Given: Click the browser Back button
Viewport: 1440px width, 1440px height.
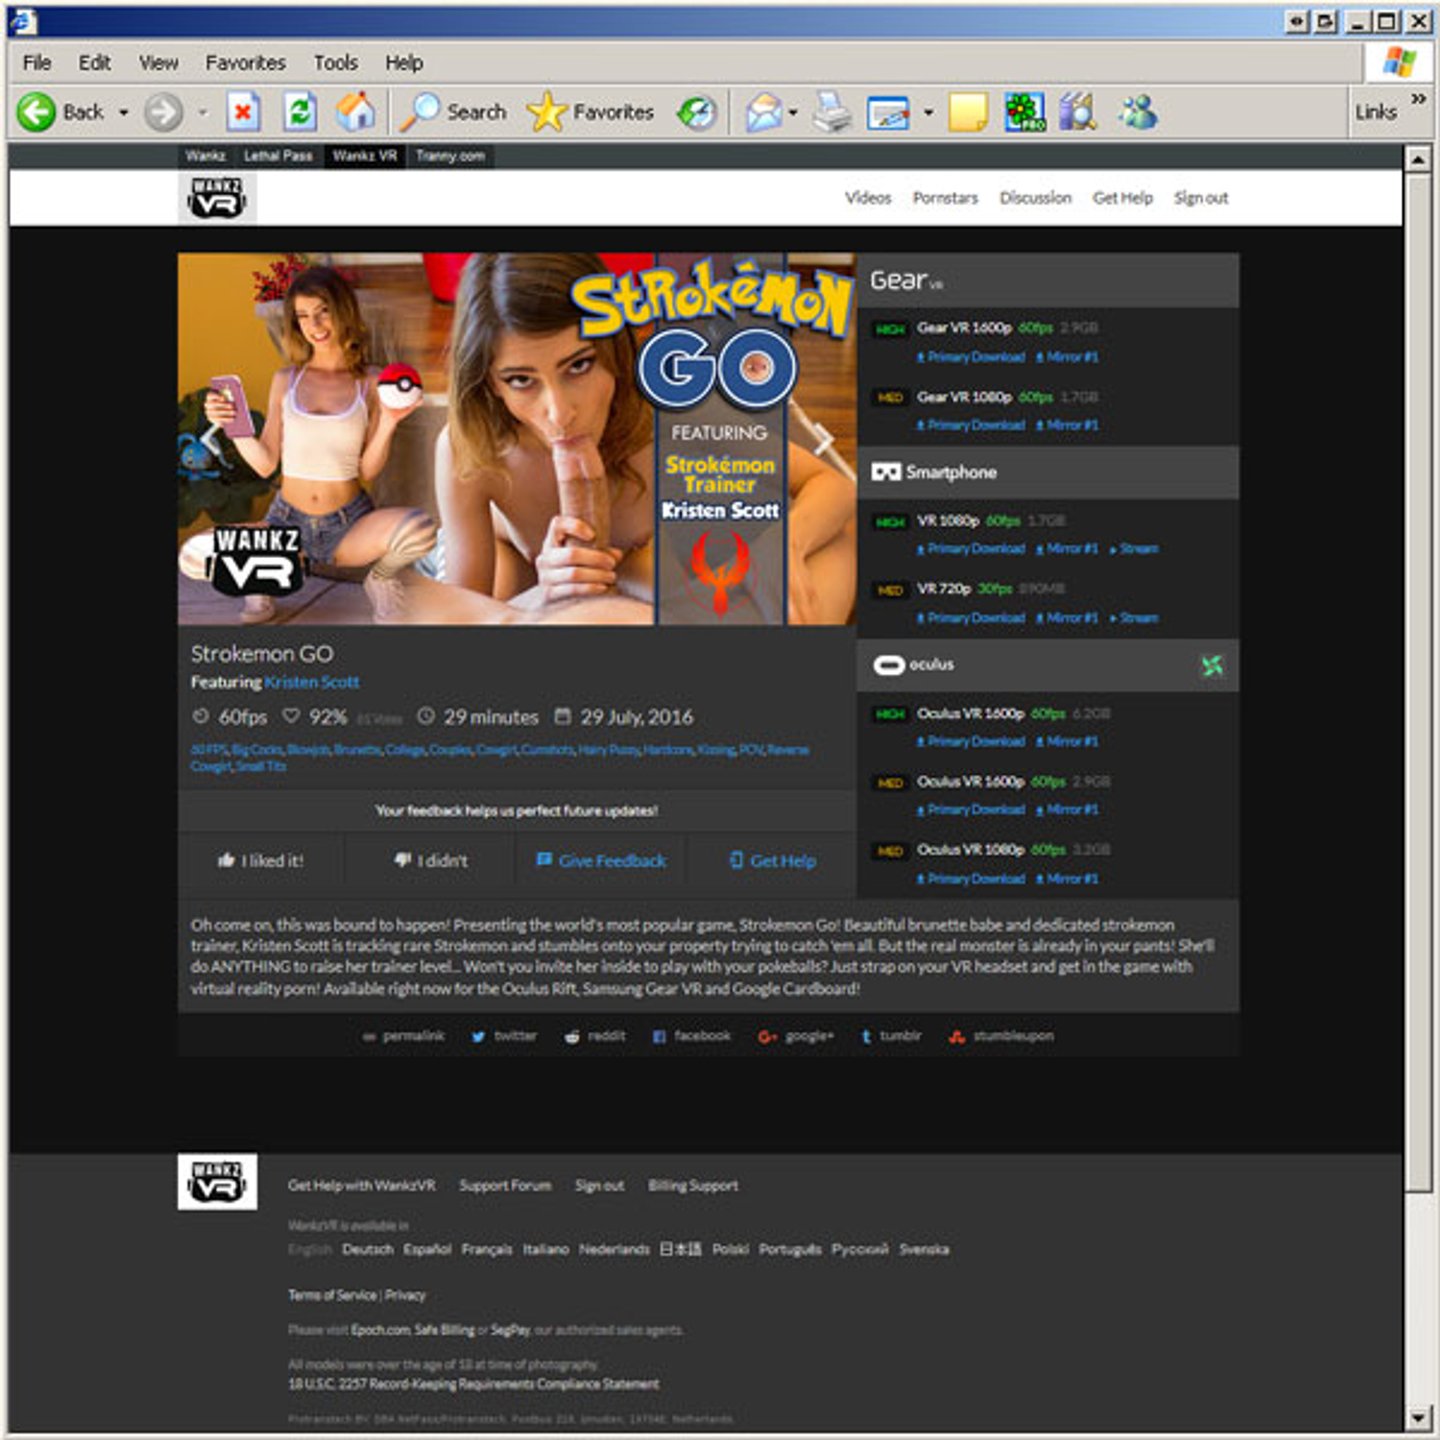Looking at the screenshot, I should (x=62, y=112).
